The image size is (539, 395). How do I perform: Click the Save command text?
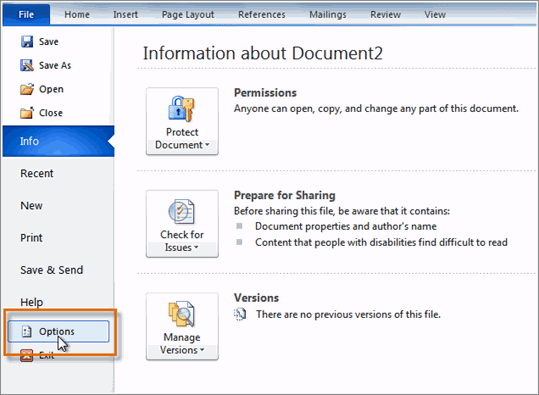[x=48, y=42]
